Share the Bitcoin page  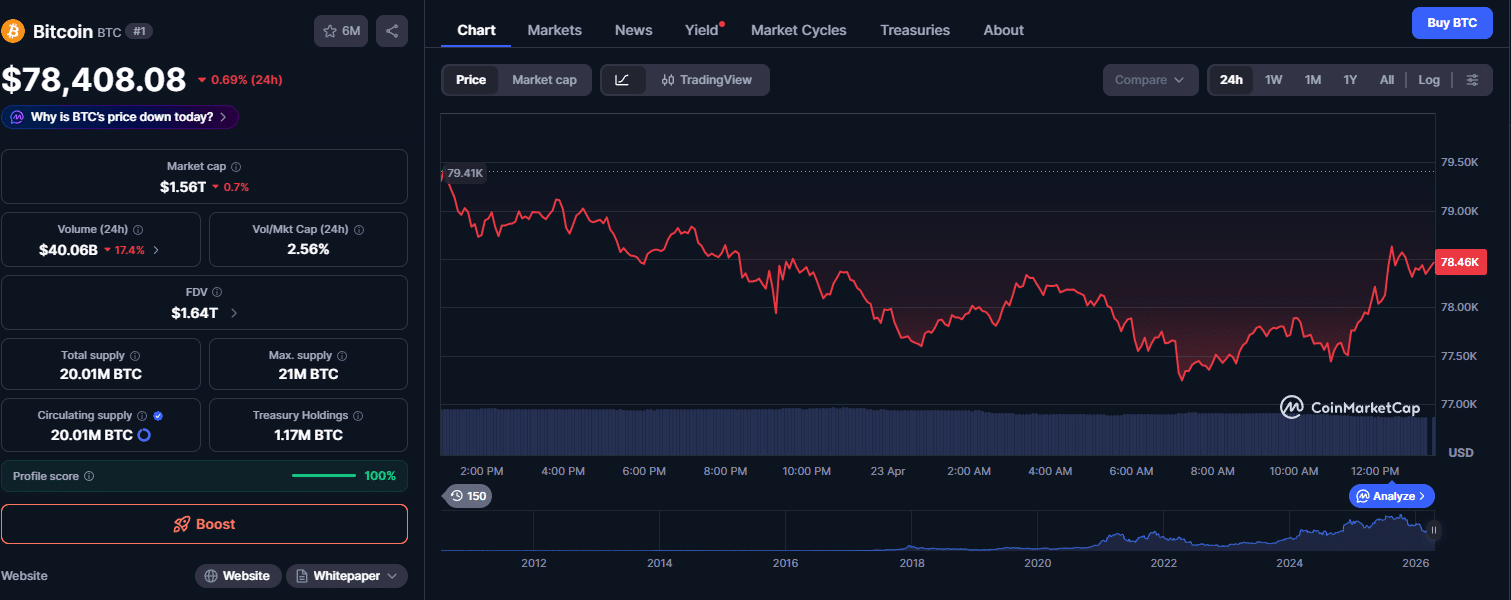click(x=391, y=30)
